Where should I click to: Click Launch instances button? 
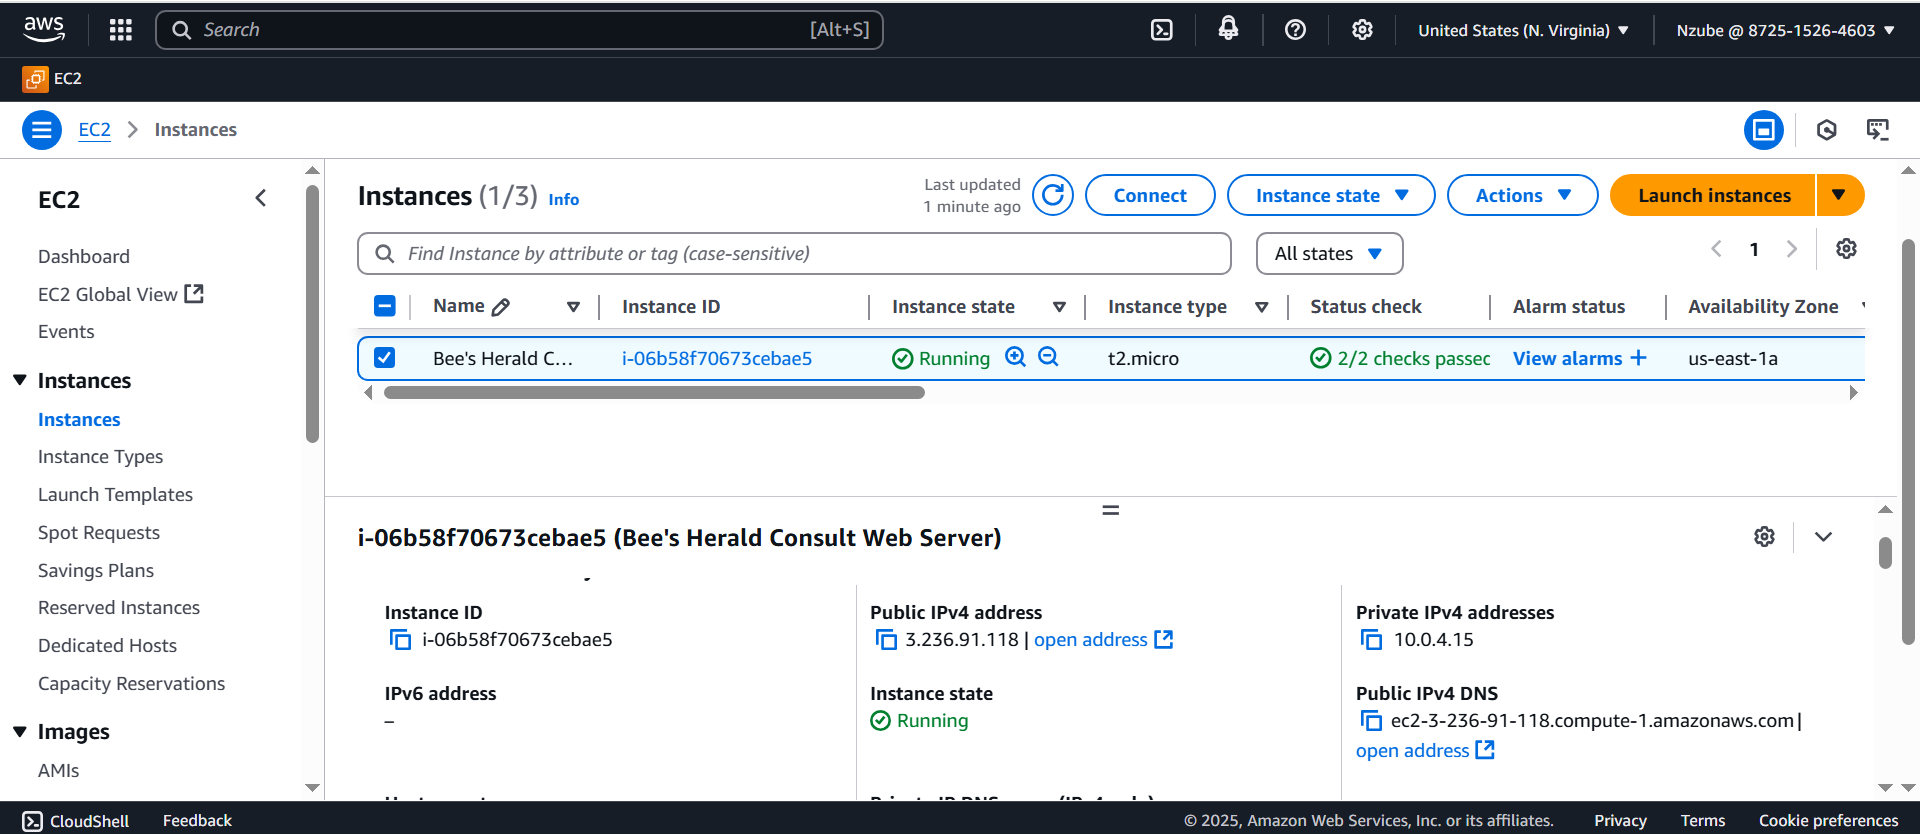click(x=1713, y=195)
